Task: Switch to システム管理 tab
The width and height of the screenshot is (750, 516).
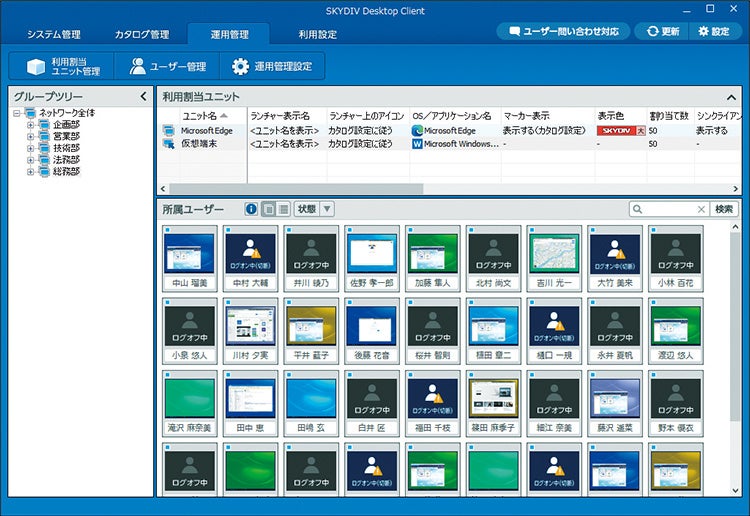Action: pyautogui.click(x=54, y=34)
